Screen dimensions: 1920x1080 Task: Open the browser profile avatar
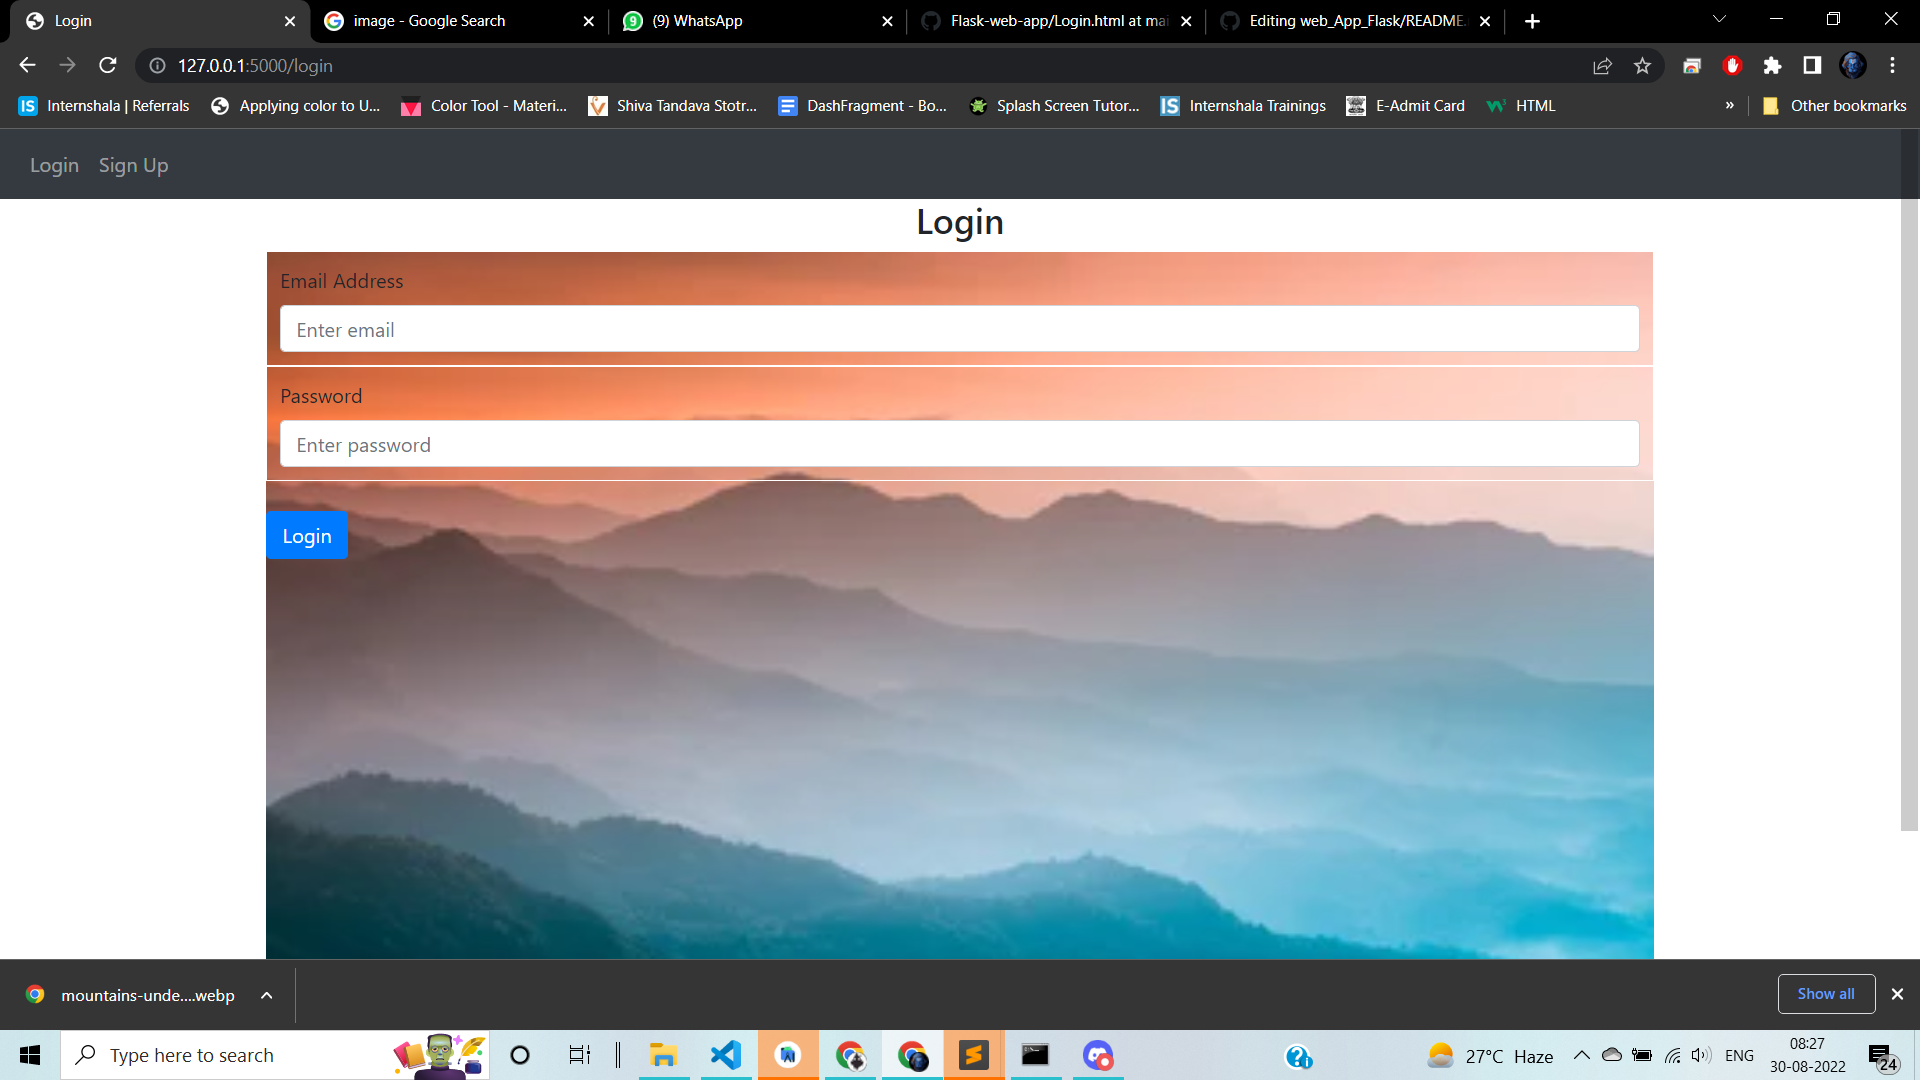click(x=1853, y=65)
